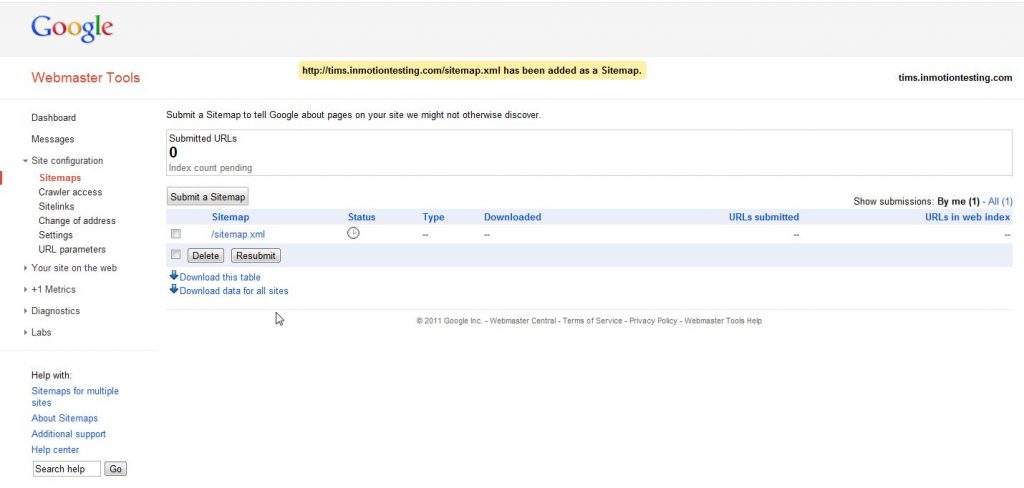1024x488 pixels.
Task: Open the Dashboard menu item
Action: coord(53,118)
